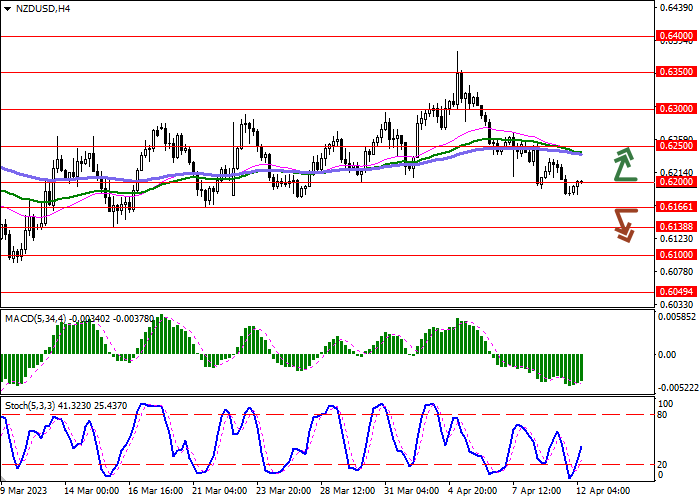Click the green upward zigzag arrow

coord(625,164)
